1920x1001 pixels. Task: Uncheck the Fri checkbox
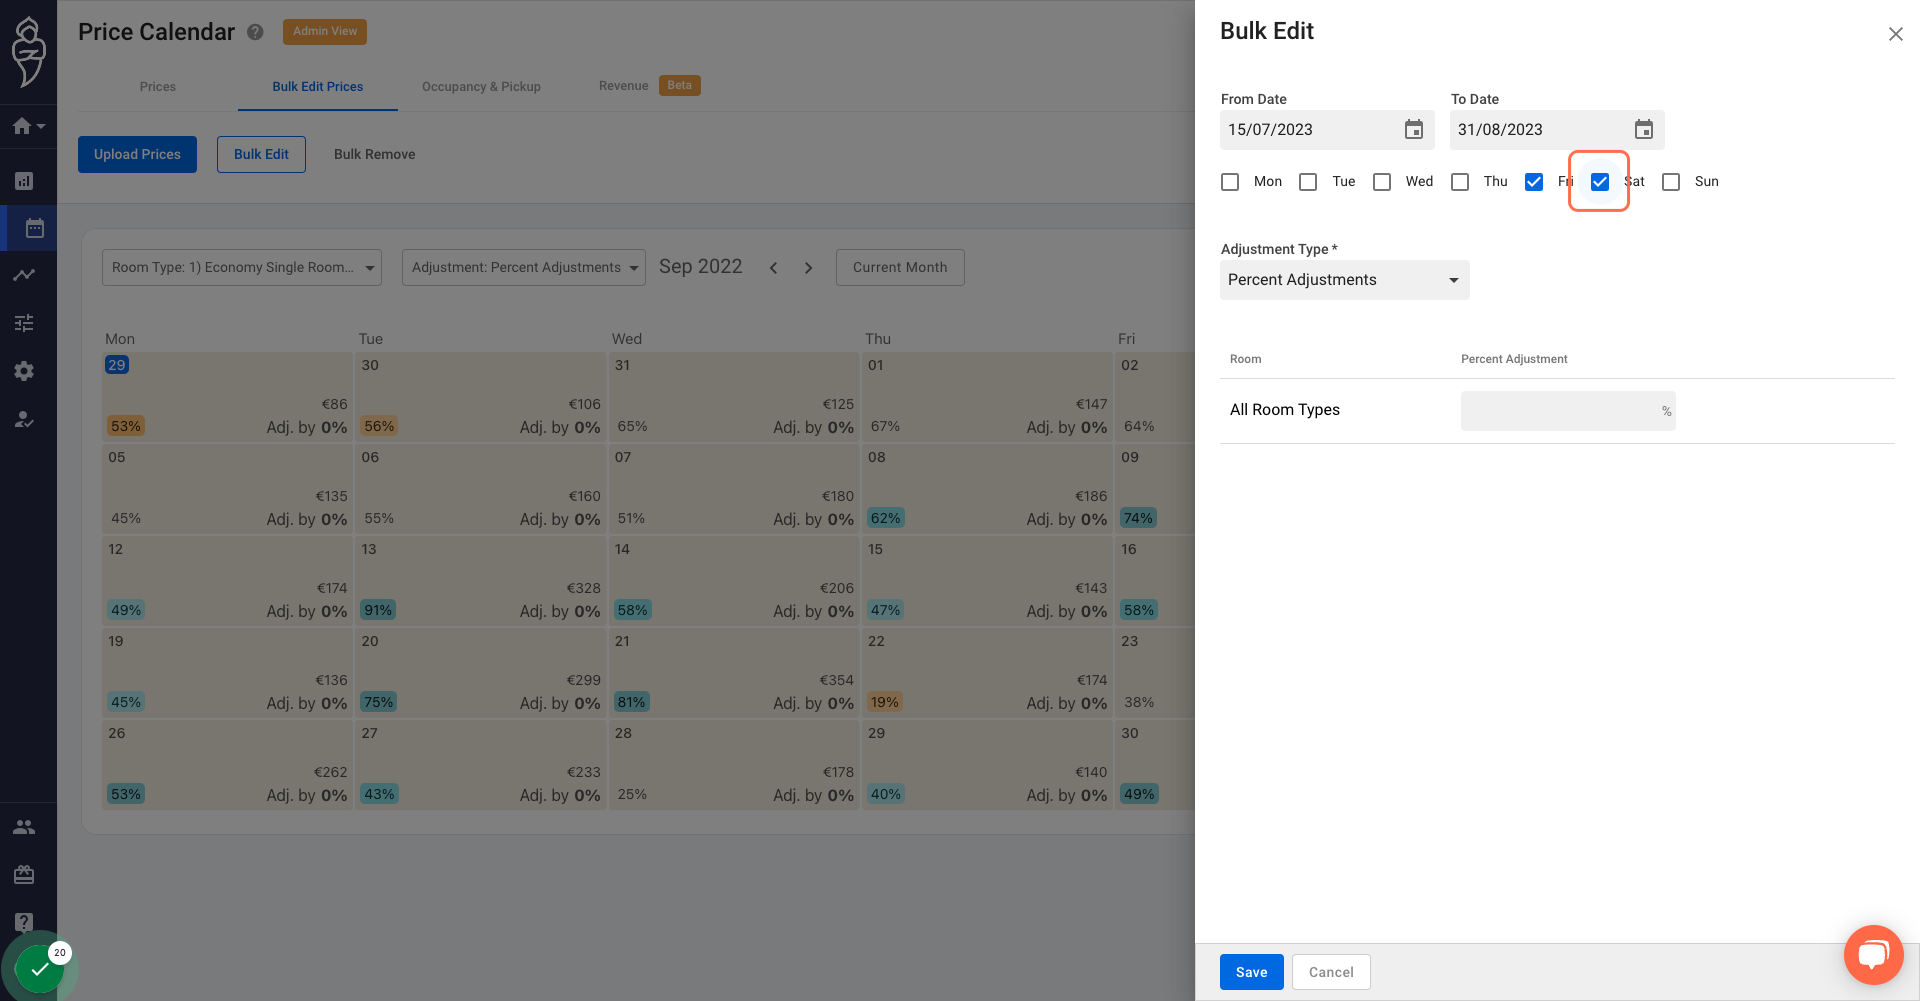tap(1534, 182)
